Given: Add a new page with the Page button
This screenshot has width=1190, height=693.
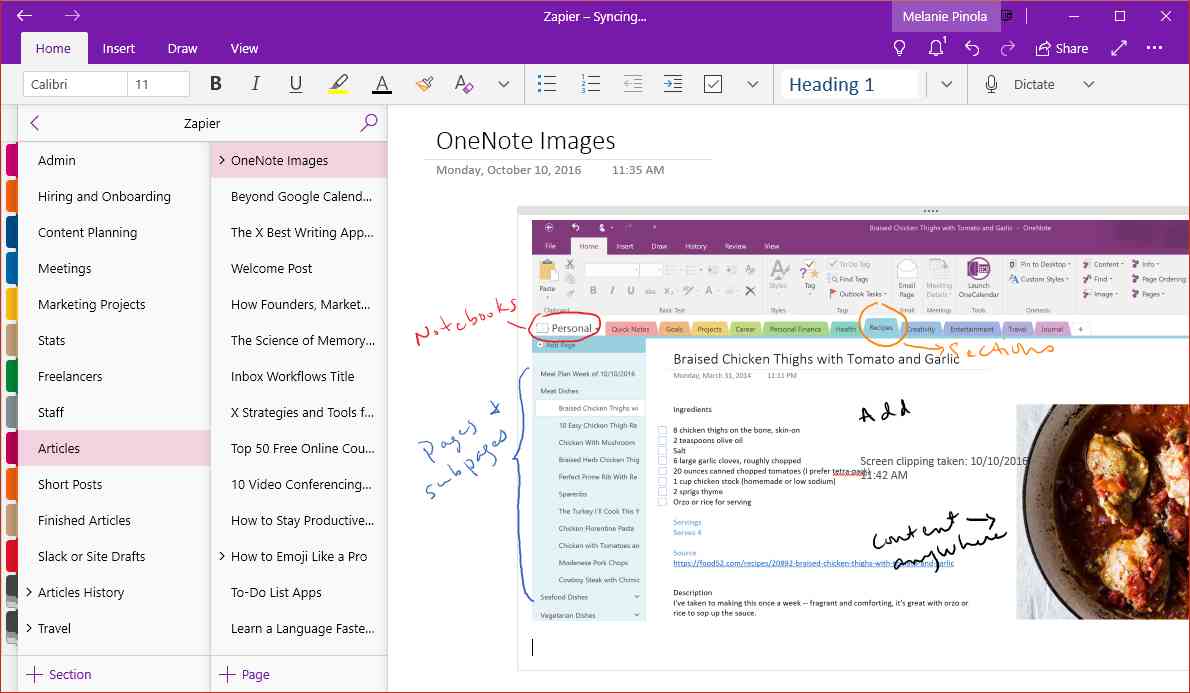Looking at the screenshot, I should coord(244,674).
